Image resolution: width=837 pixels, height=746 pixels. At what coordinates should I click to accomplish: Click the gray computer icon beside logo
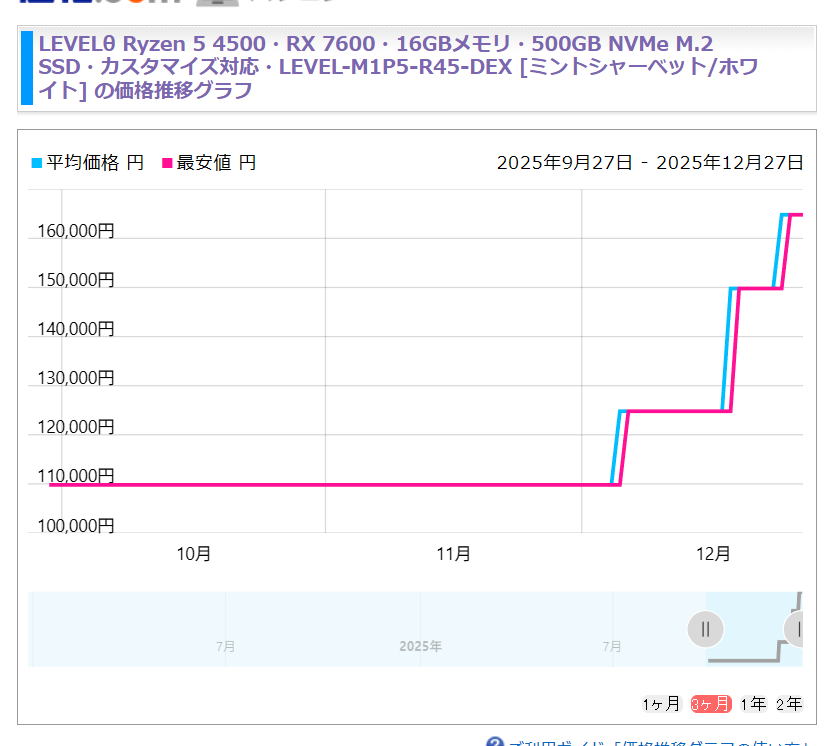click(x=217, y=4)
